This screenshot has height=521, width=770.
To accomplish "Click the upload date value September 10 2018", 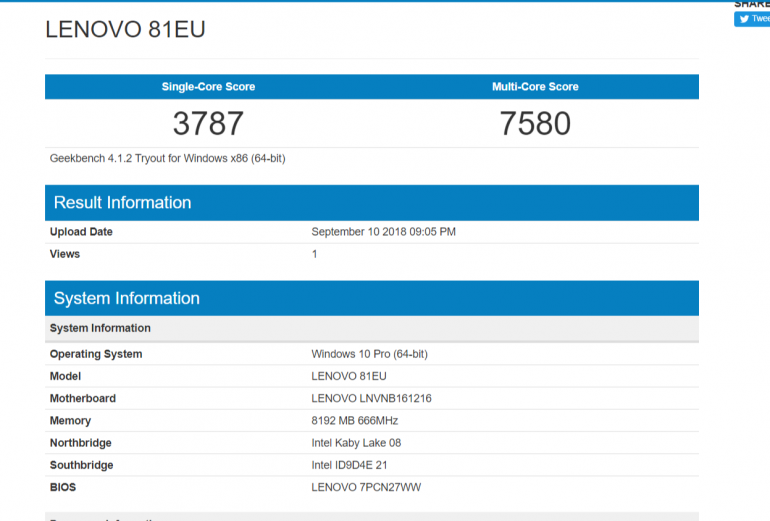I will point(383,232).
